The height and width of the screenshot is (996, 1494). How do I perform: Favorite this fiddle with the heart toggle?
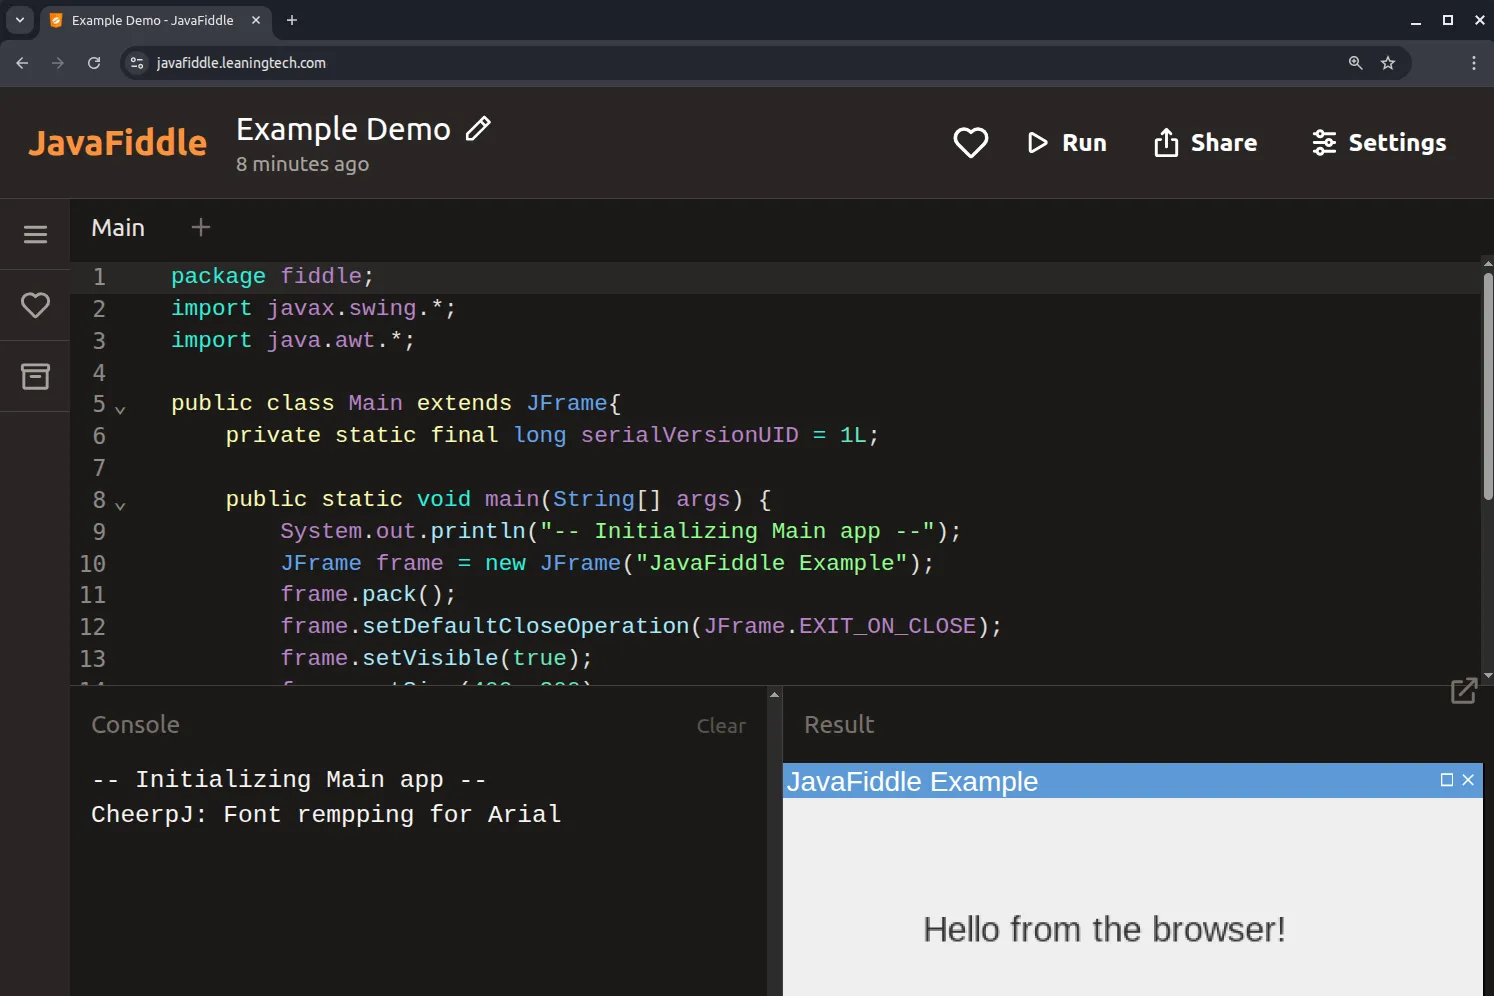(x=969, y=142)
